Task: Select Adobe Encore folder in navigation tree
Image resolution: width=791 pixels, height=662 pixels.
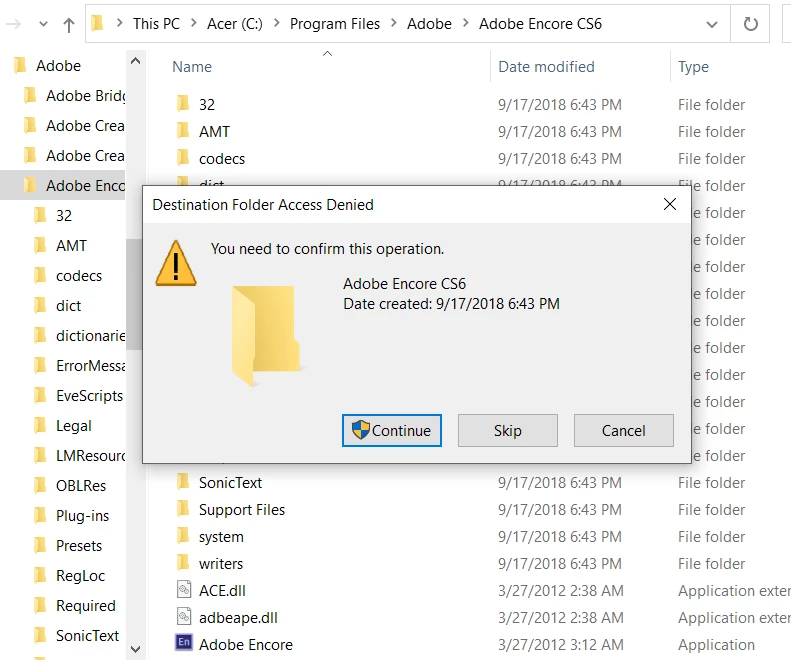Action: (x=85, y=185)
